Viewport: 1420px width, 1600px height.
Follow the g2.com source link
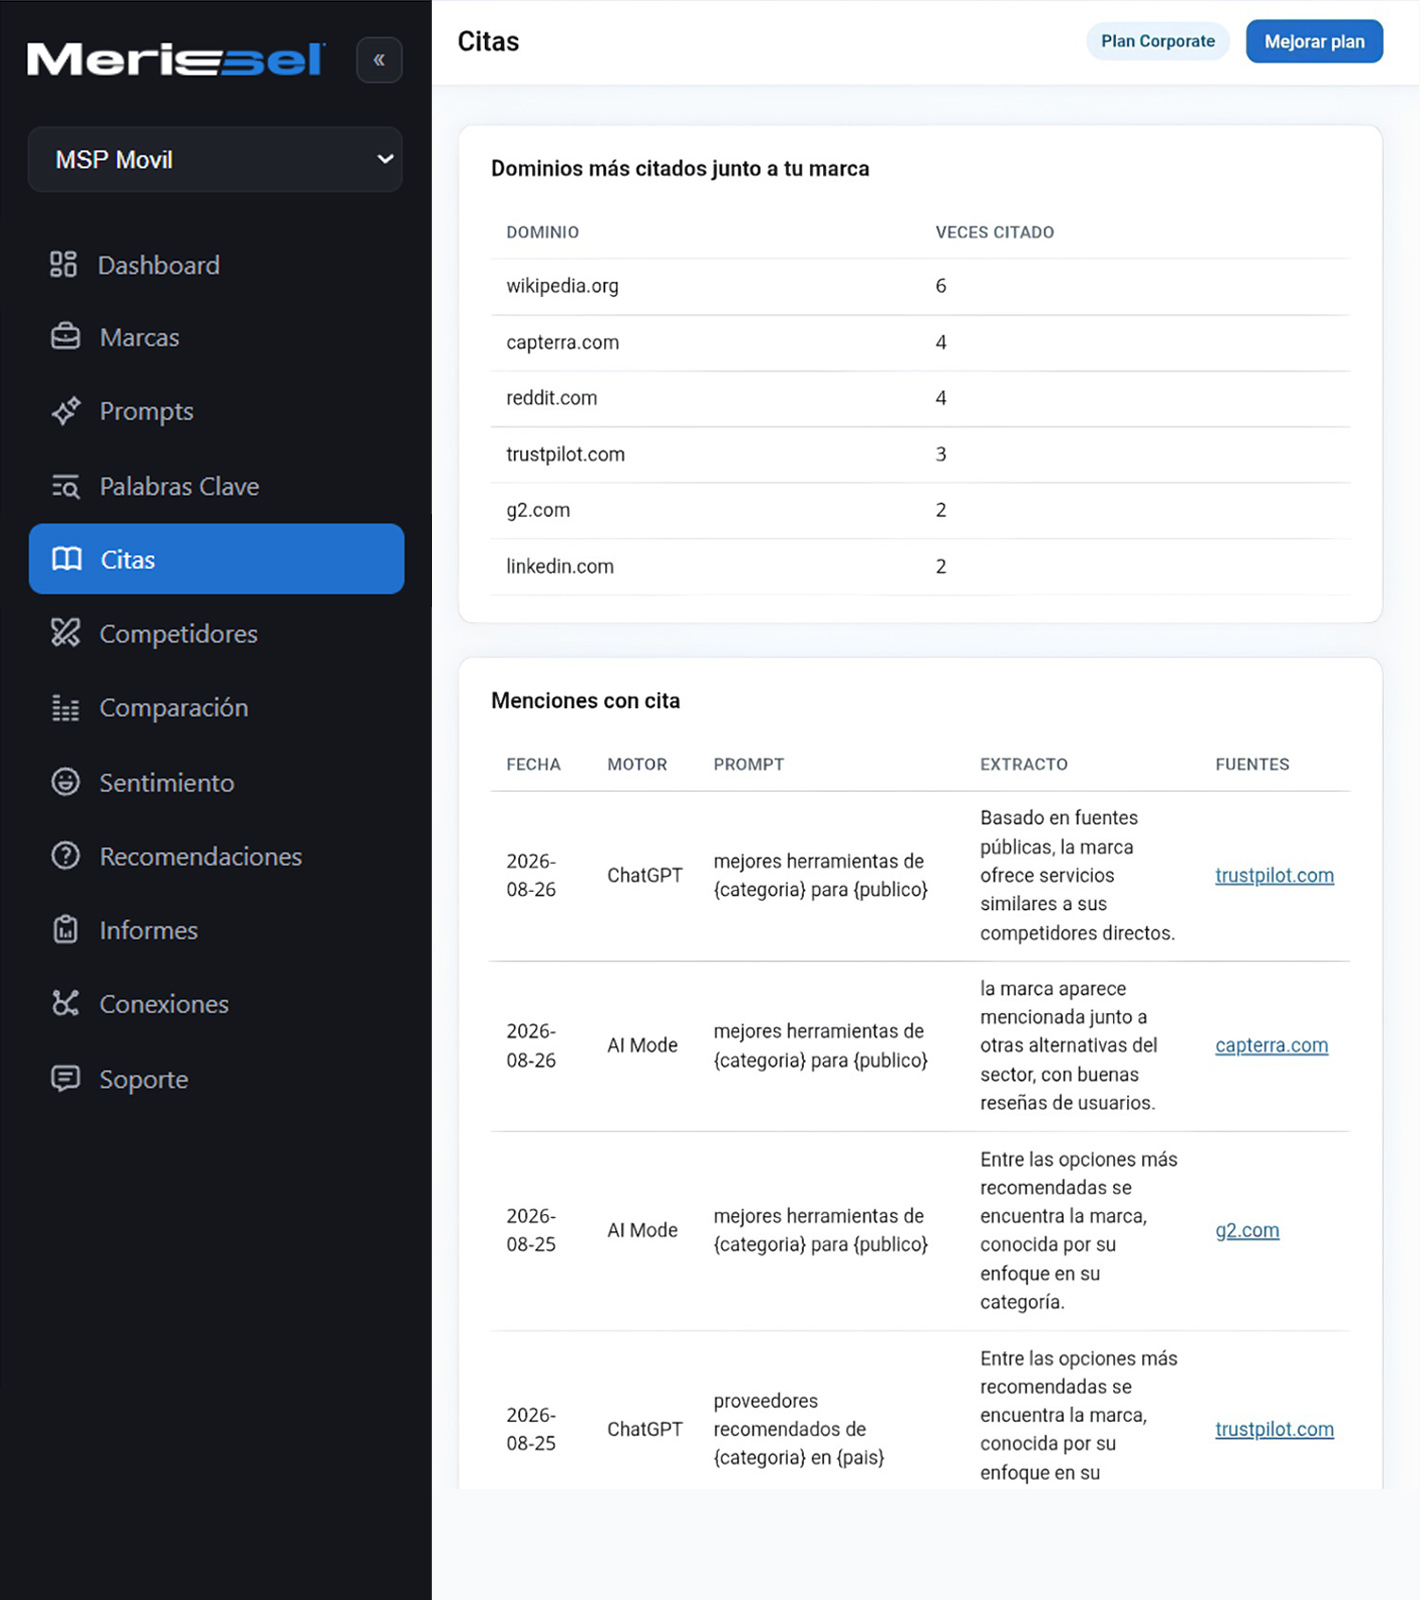[x=1247, y=1230]
